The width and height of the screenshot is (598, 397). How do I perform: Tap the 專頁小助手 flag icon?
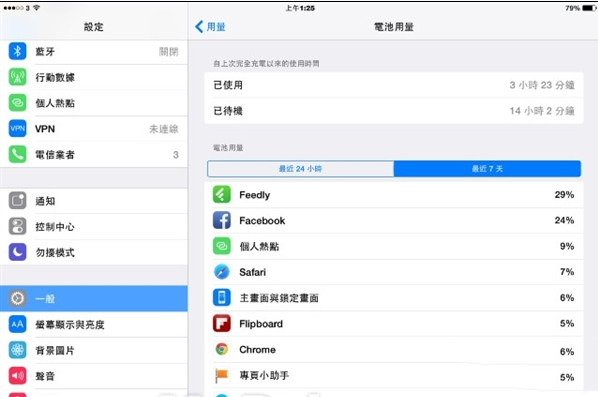[x=222, y=375]
